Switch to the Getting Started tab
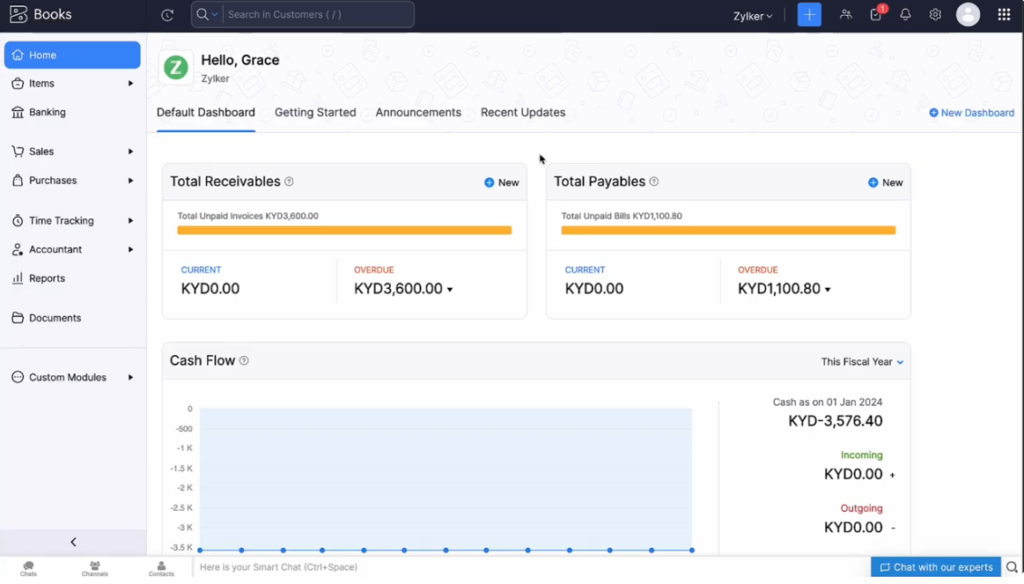 pos(315,112)
